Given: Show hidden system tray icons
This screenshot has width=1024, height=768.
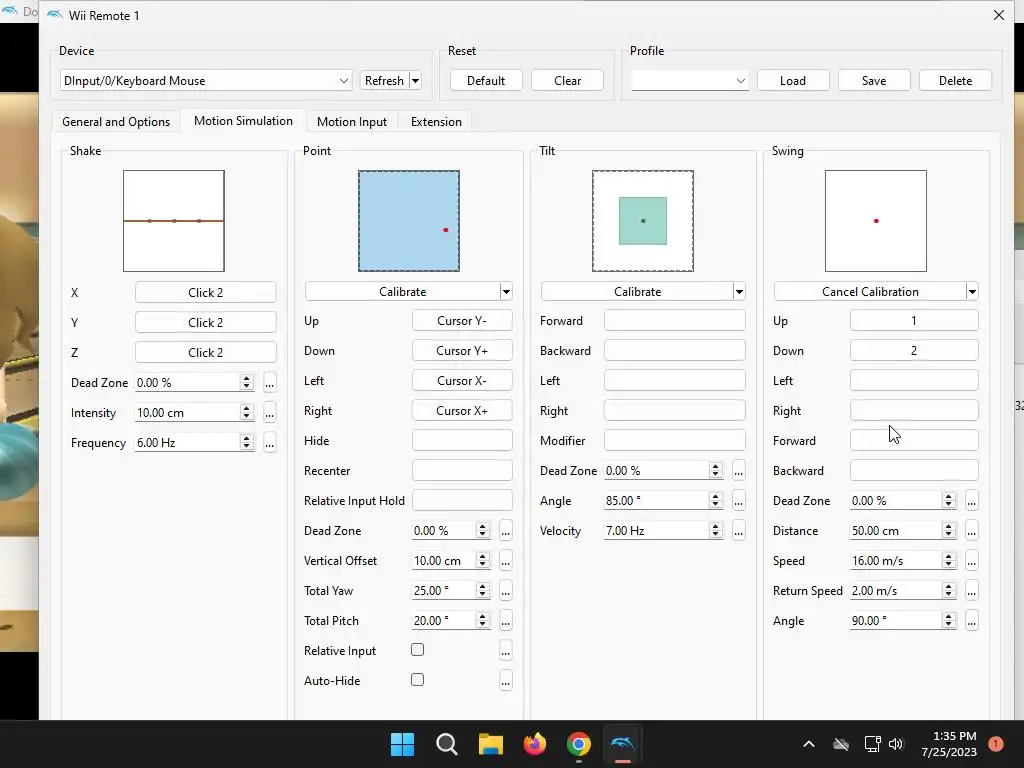Looking at the screenshot, I should (x=808, y=744).
